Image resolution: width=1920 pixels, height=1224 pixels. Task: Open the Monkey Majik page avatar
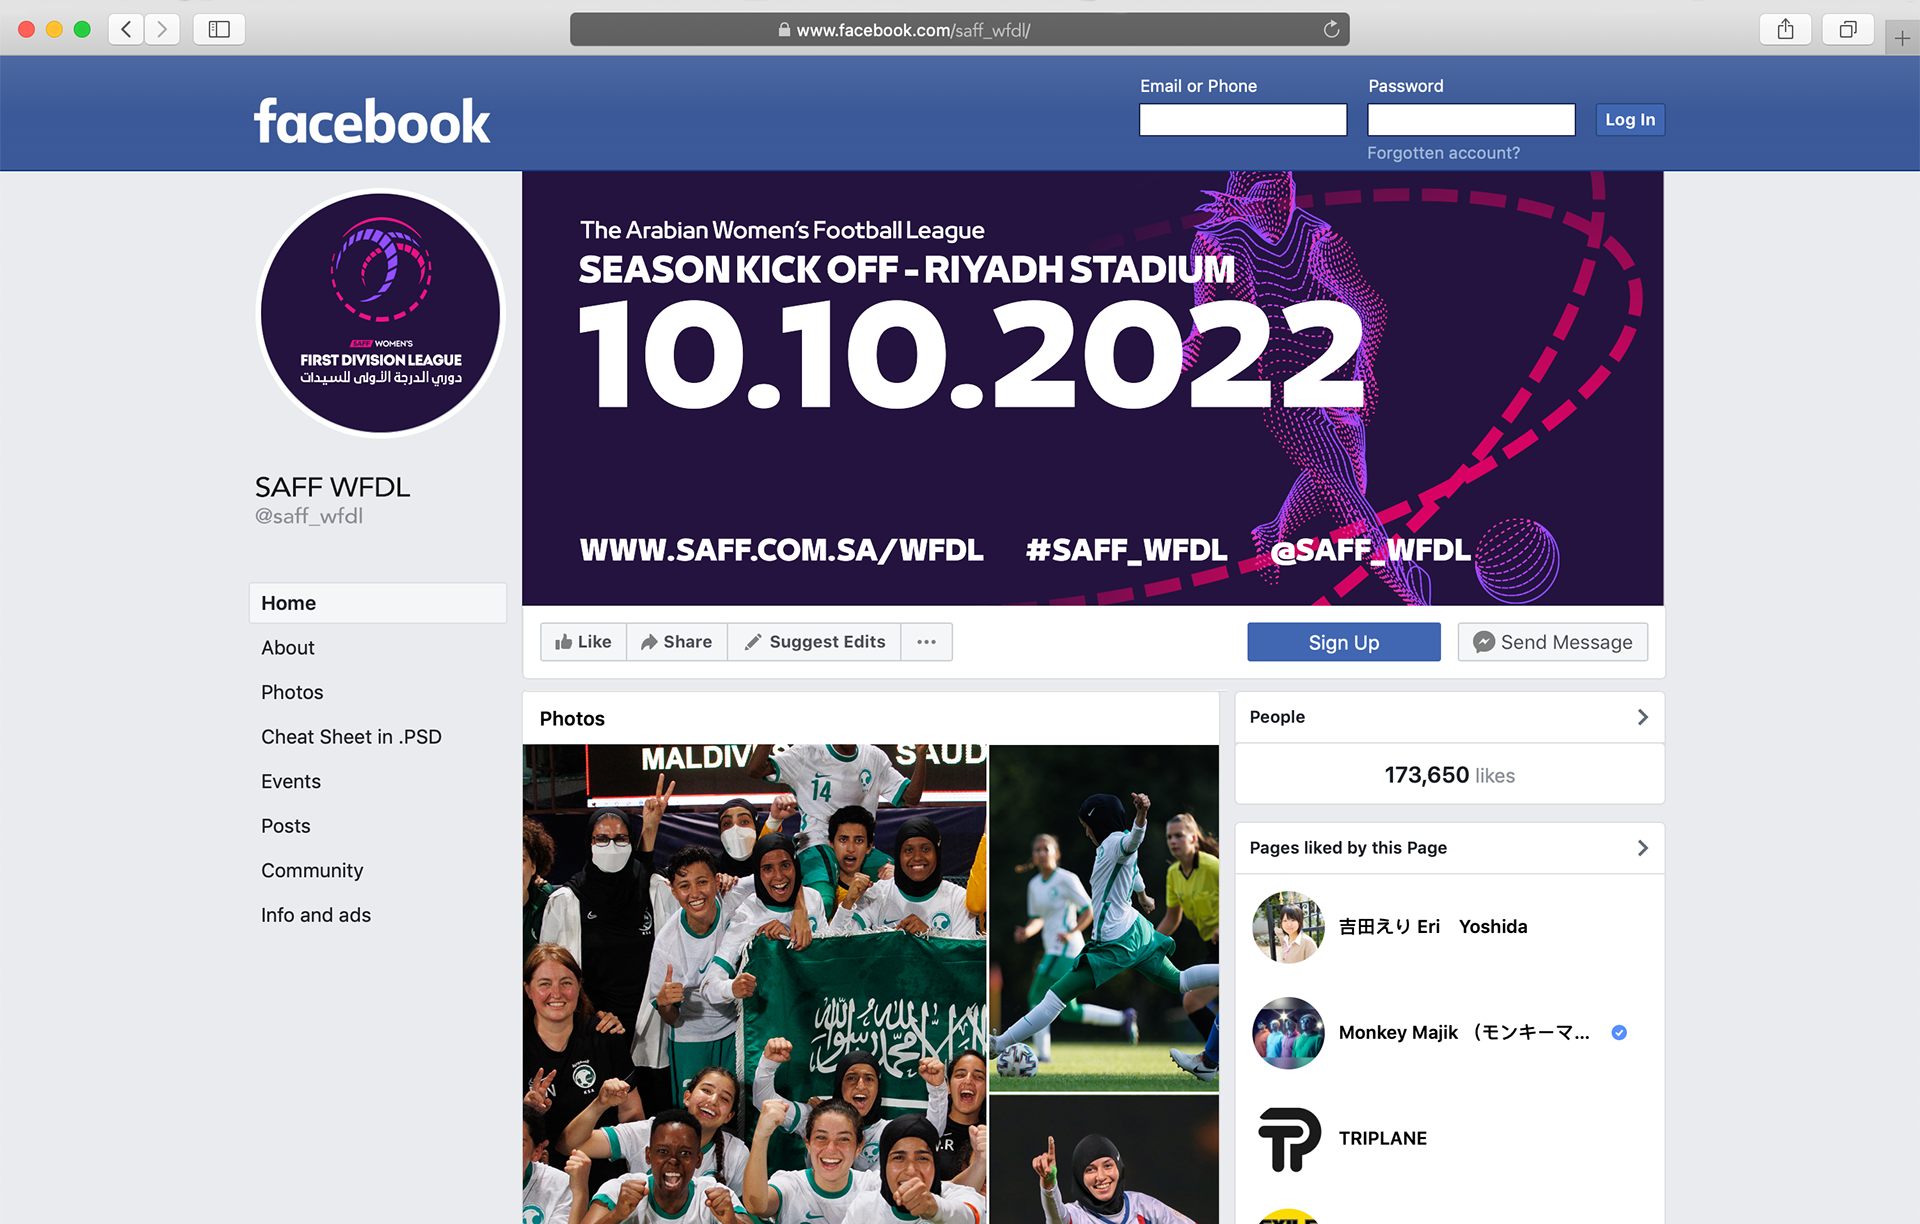(1288, 1033)
